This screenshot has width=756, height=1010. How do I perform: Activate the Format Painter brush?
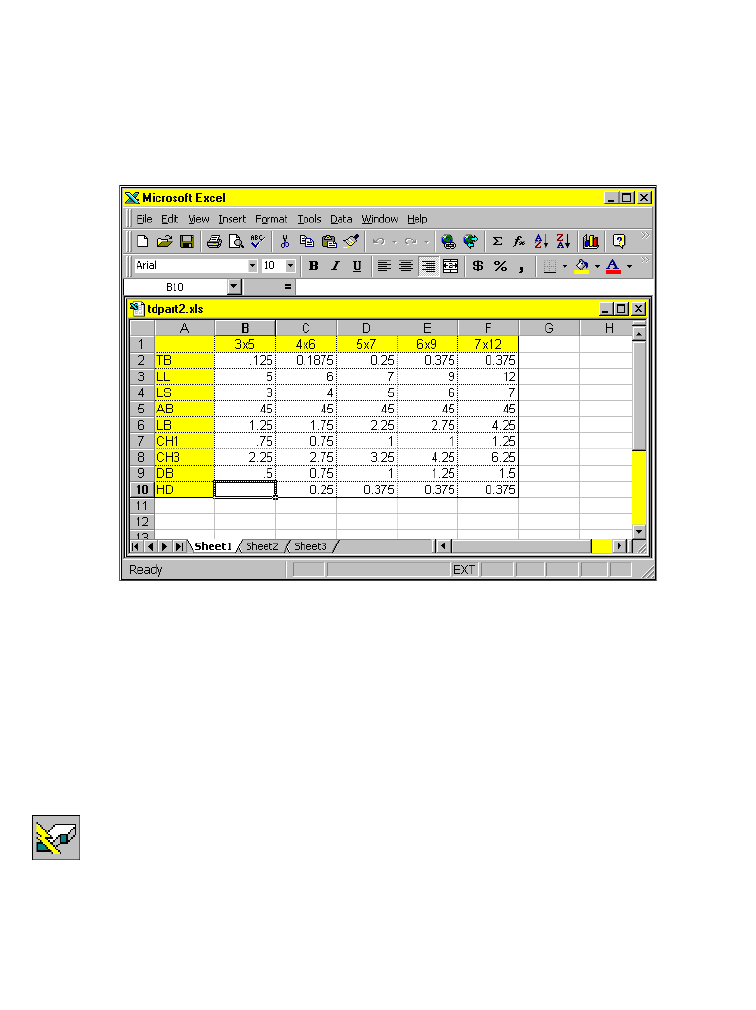(x=351, y=242)
